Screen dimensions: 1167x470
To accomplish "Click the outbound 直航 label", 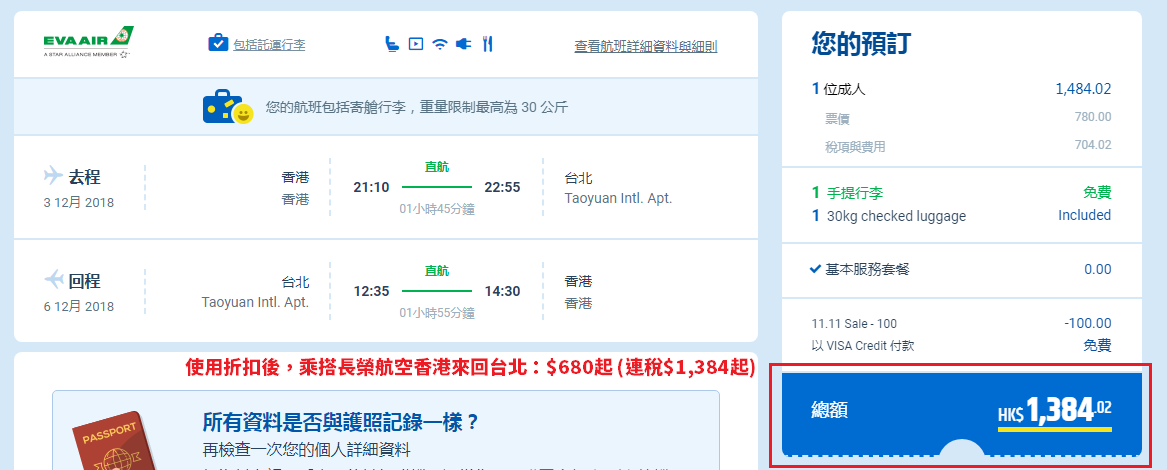I will (x=437, y=167).
